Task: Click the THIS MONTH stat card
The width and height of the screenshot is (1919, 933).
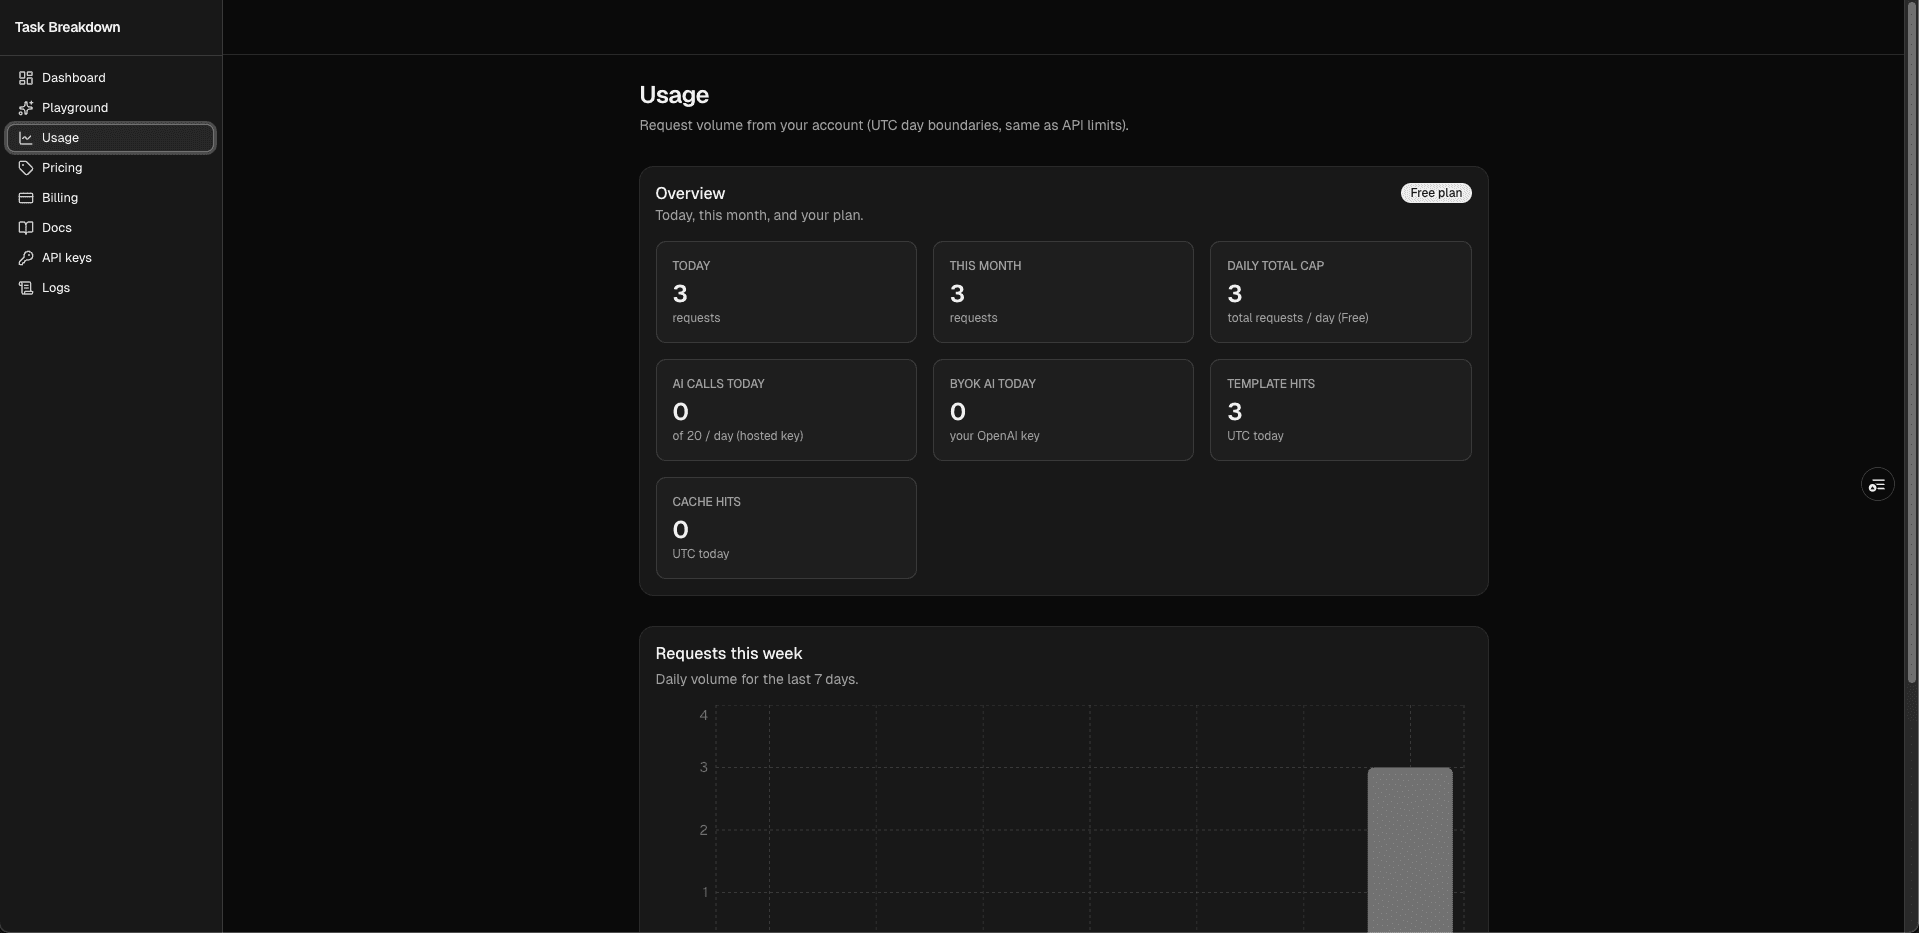Action: click(x=1063, y=291)
